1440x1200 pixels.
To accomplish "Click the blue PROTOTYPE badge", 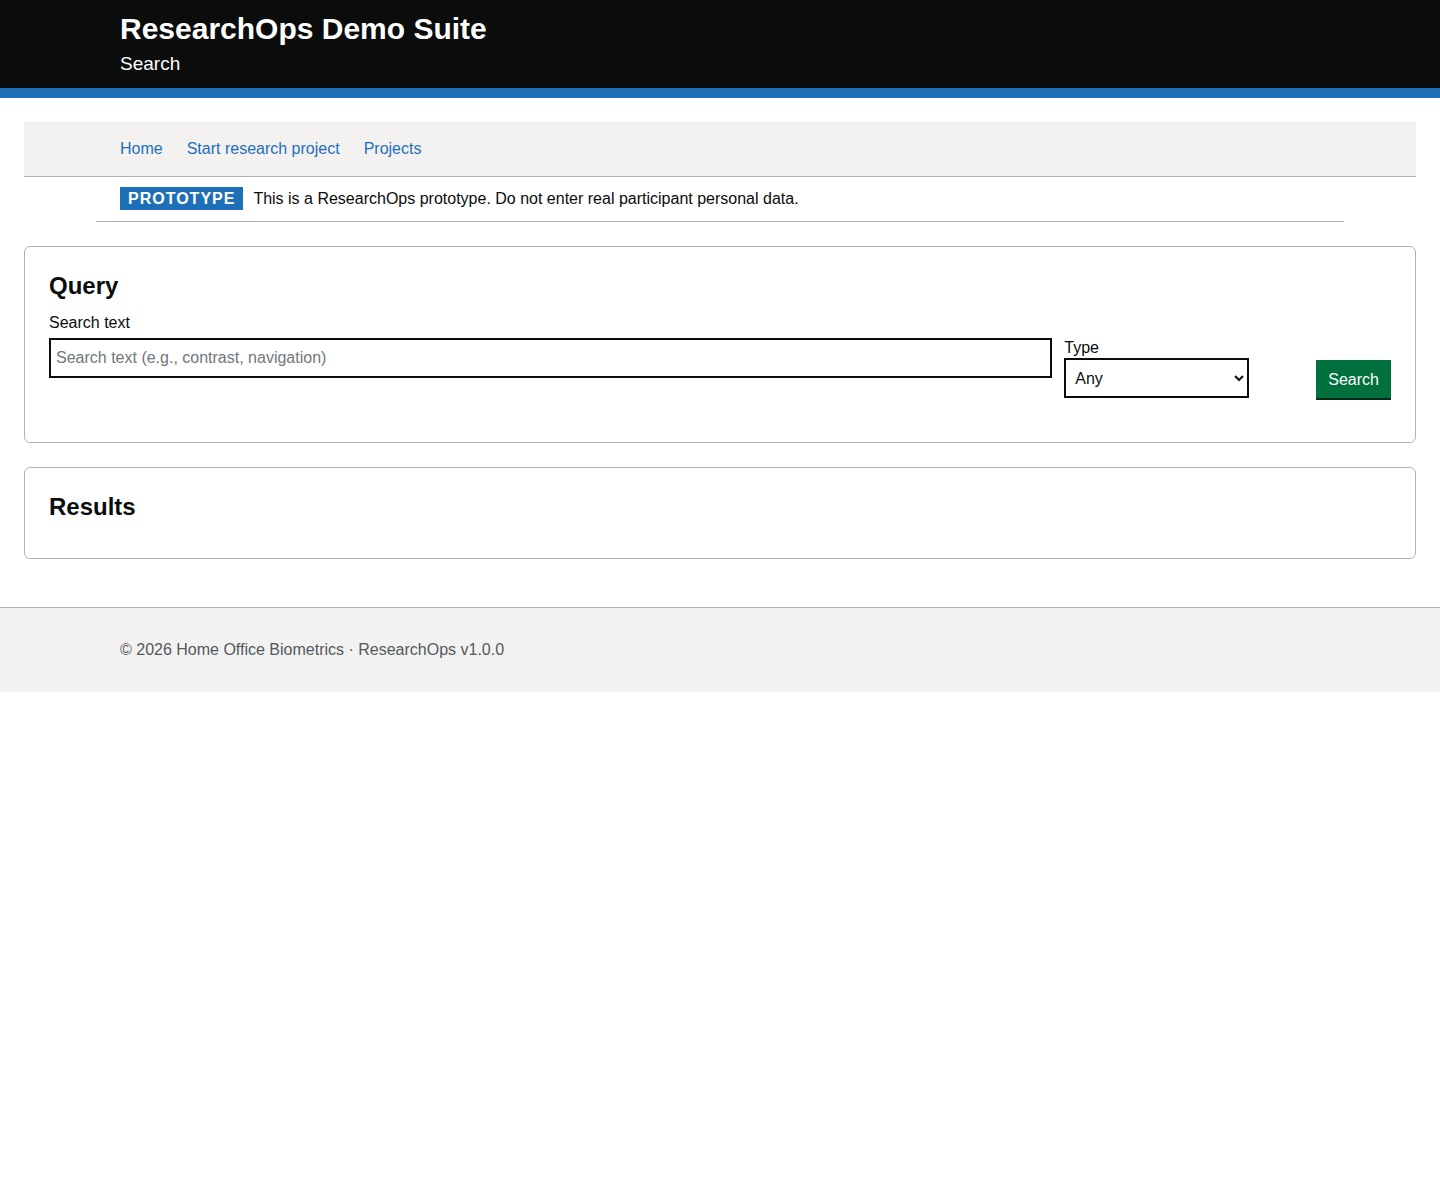I will click(x=181, y=198).
